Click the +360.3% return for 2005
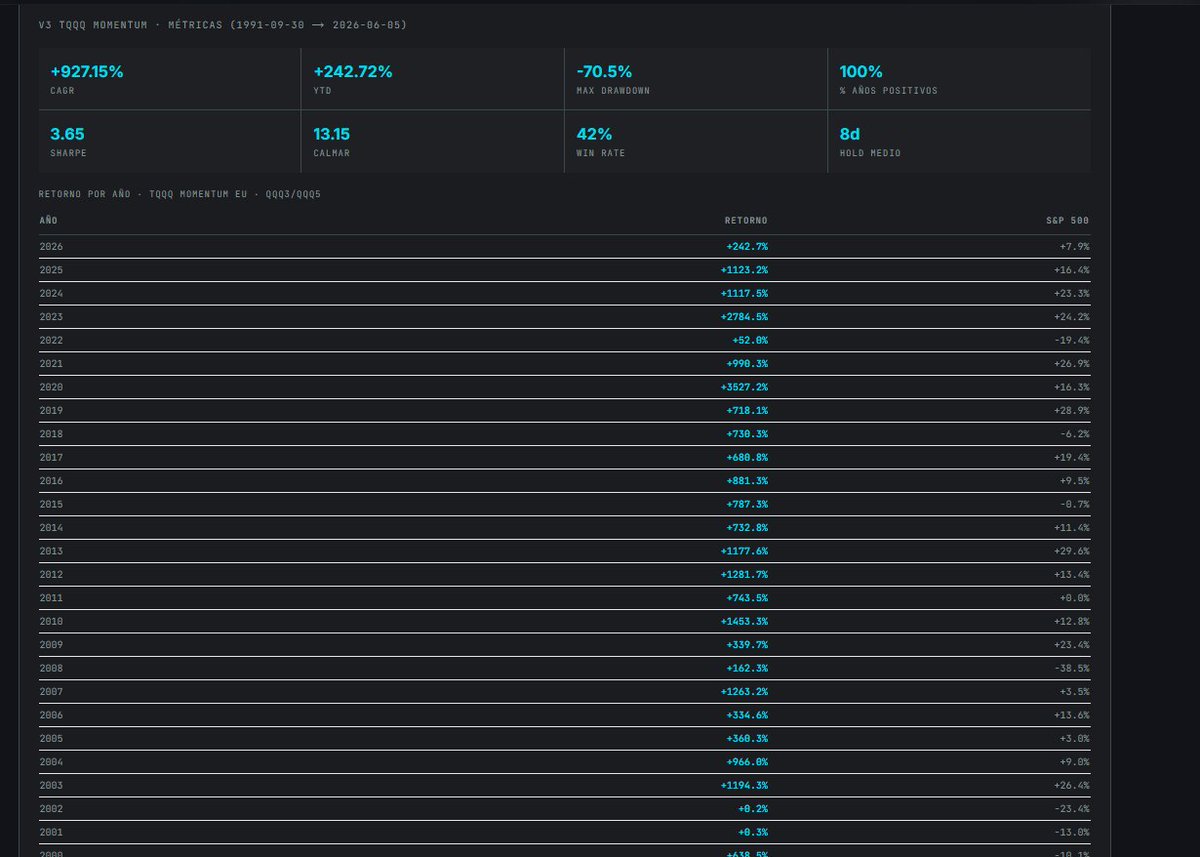 pos(747,739)
